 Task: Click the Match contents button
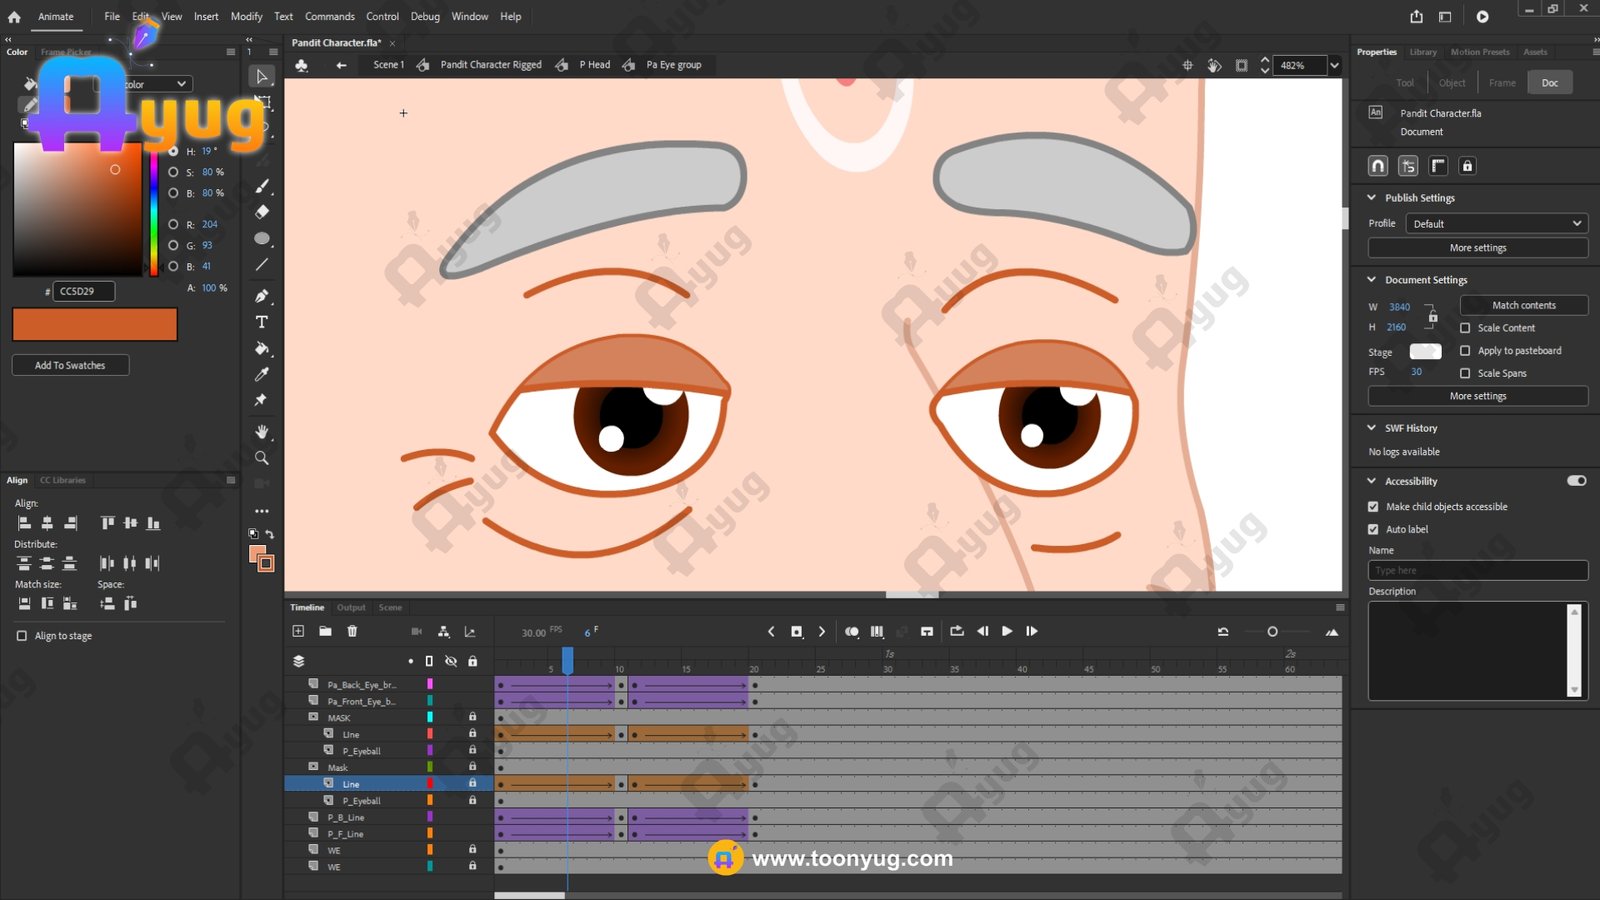coord(1523,305)
